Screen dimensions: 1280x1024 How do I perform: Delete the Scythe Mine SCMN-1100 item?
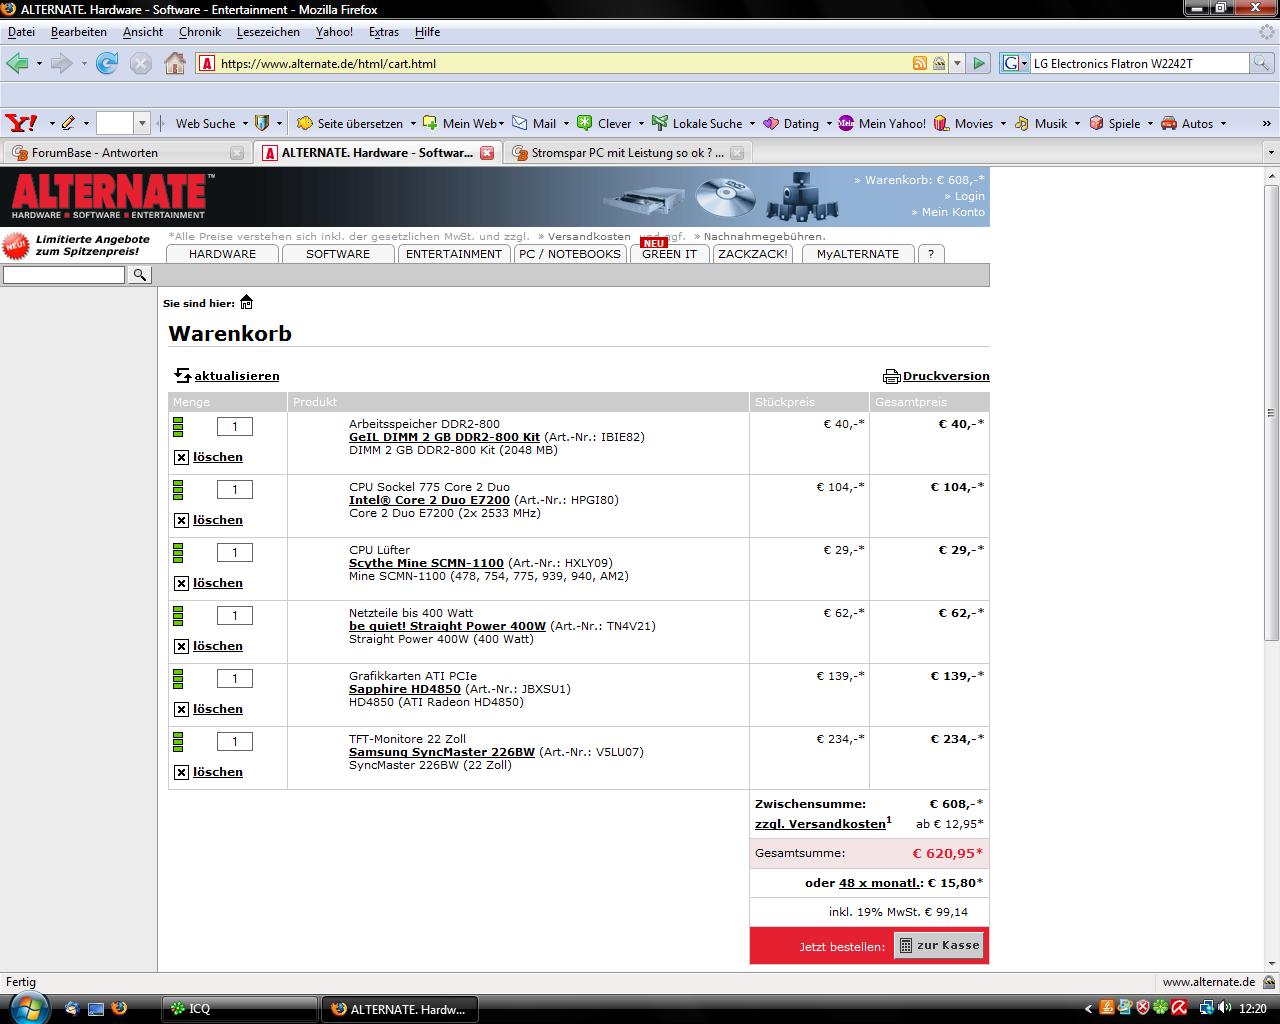click(209, 583)
